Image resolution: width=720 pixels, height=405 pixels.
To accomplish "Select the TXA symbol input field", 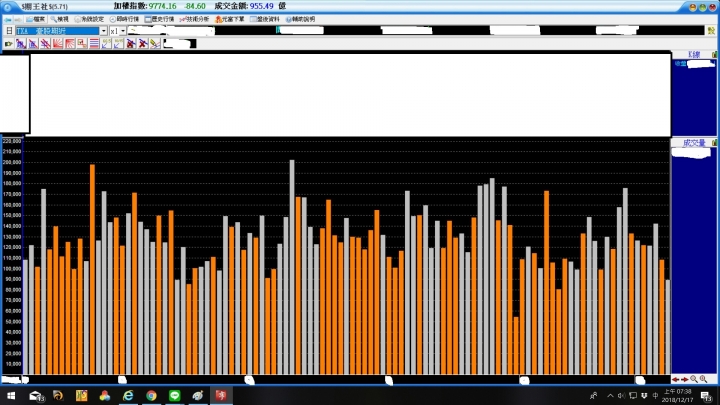I will (57, 31).
